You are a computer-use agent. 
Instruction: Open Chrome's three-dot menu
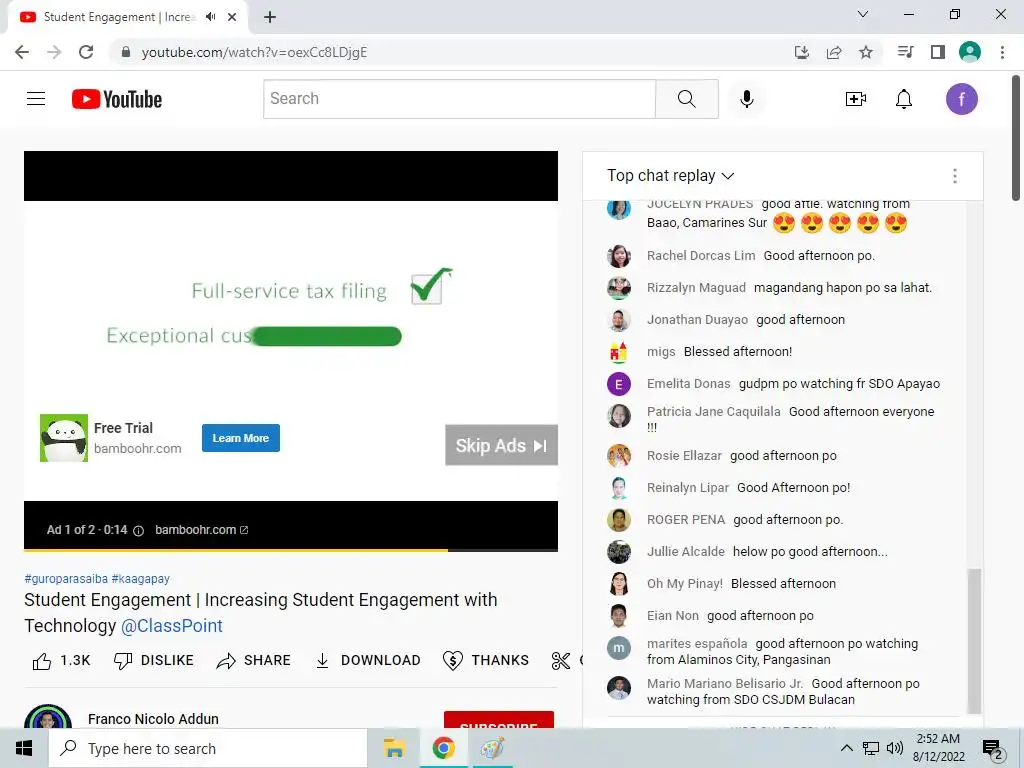point(1002,52)
